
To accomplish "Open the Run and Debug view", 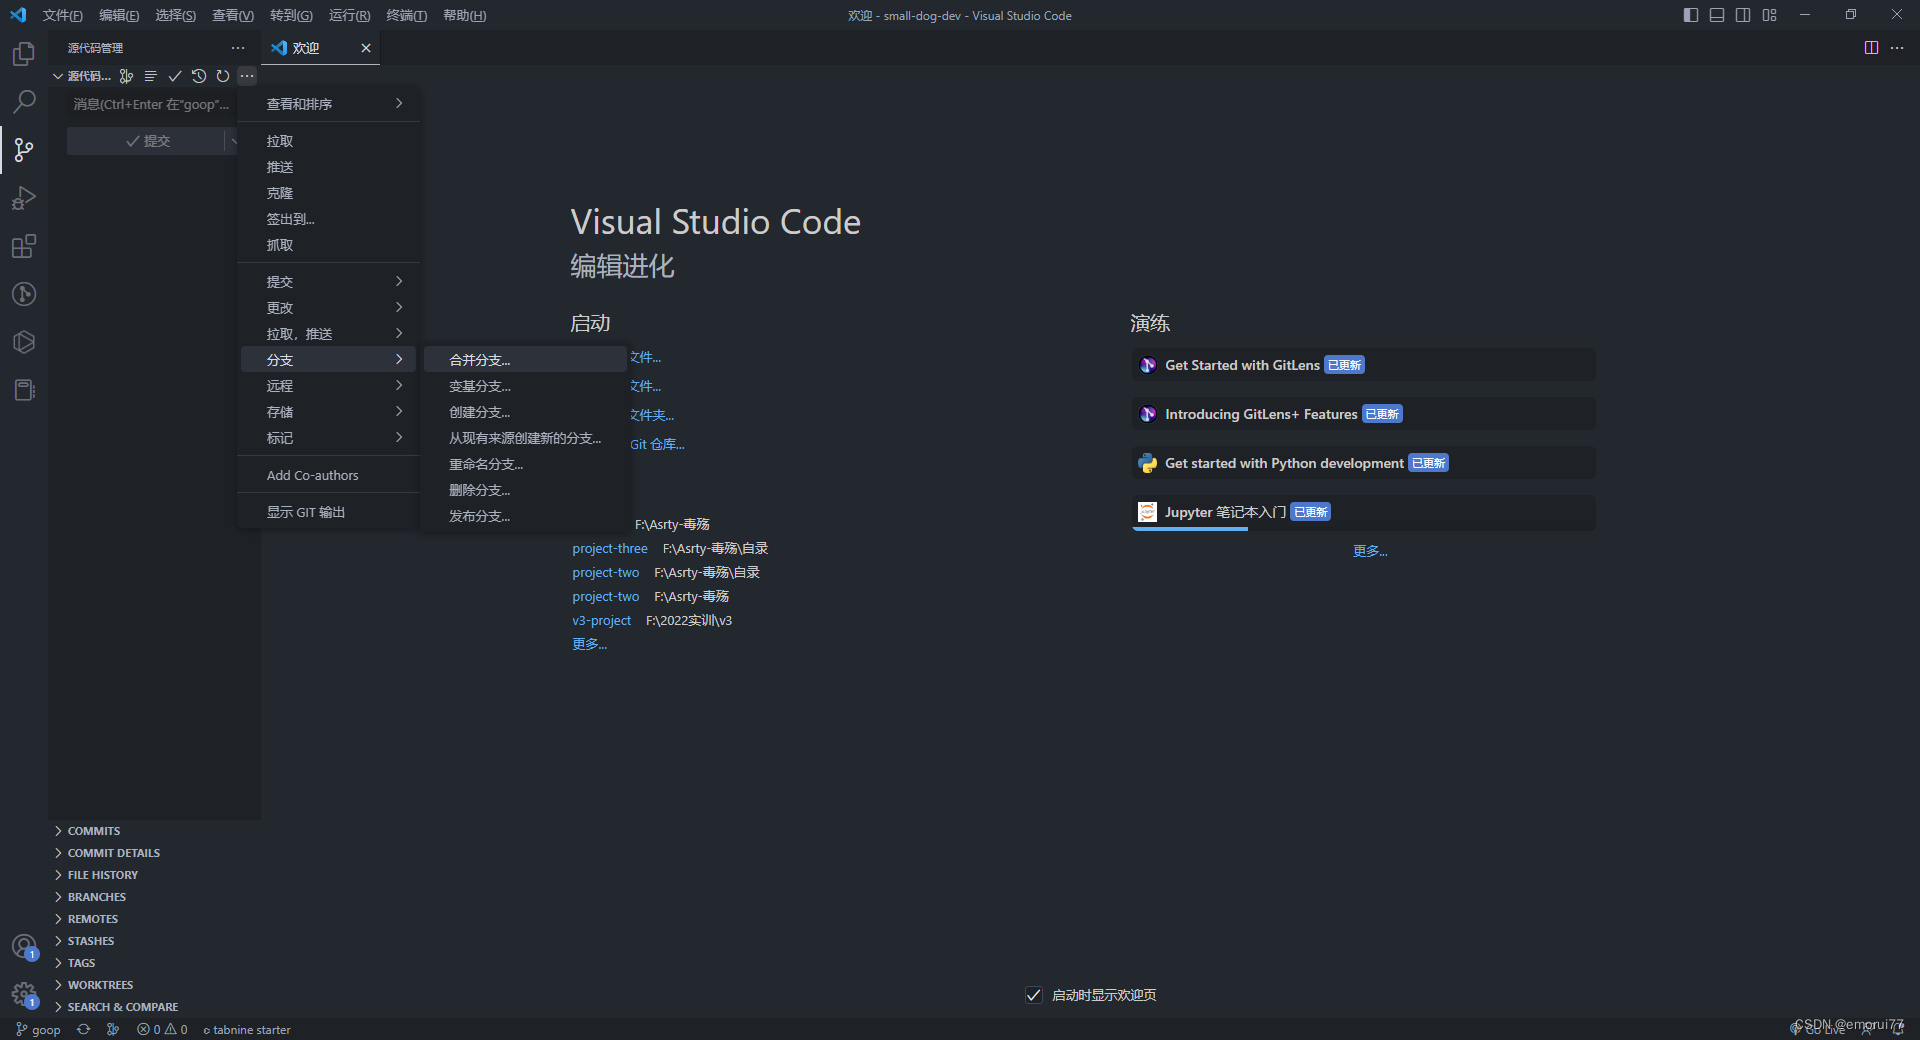I will click(x=24, y=198).
